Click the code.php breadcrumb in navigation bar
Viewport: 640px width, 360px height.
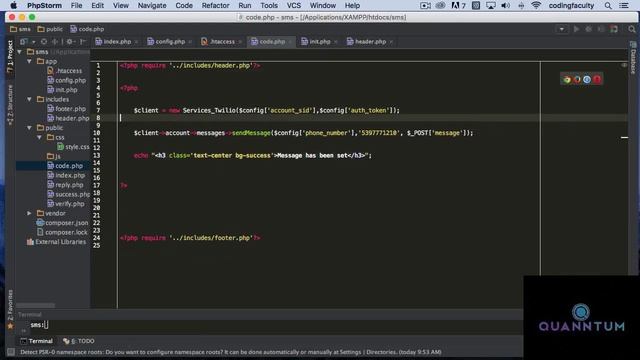point(87,29)
